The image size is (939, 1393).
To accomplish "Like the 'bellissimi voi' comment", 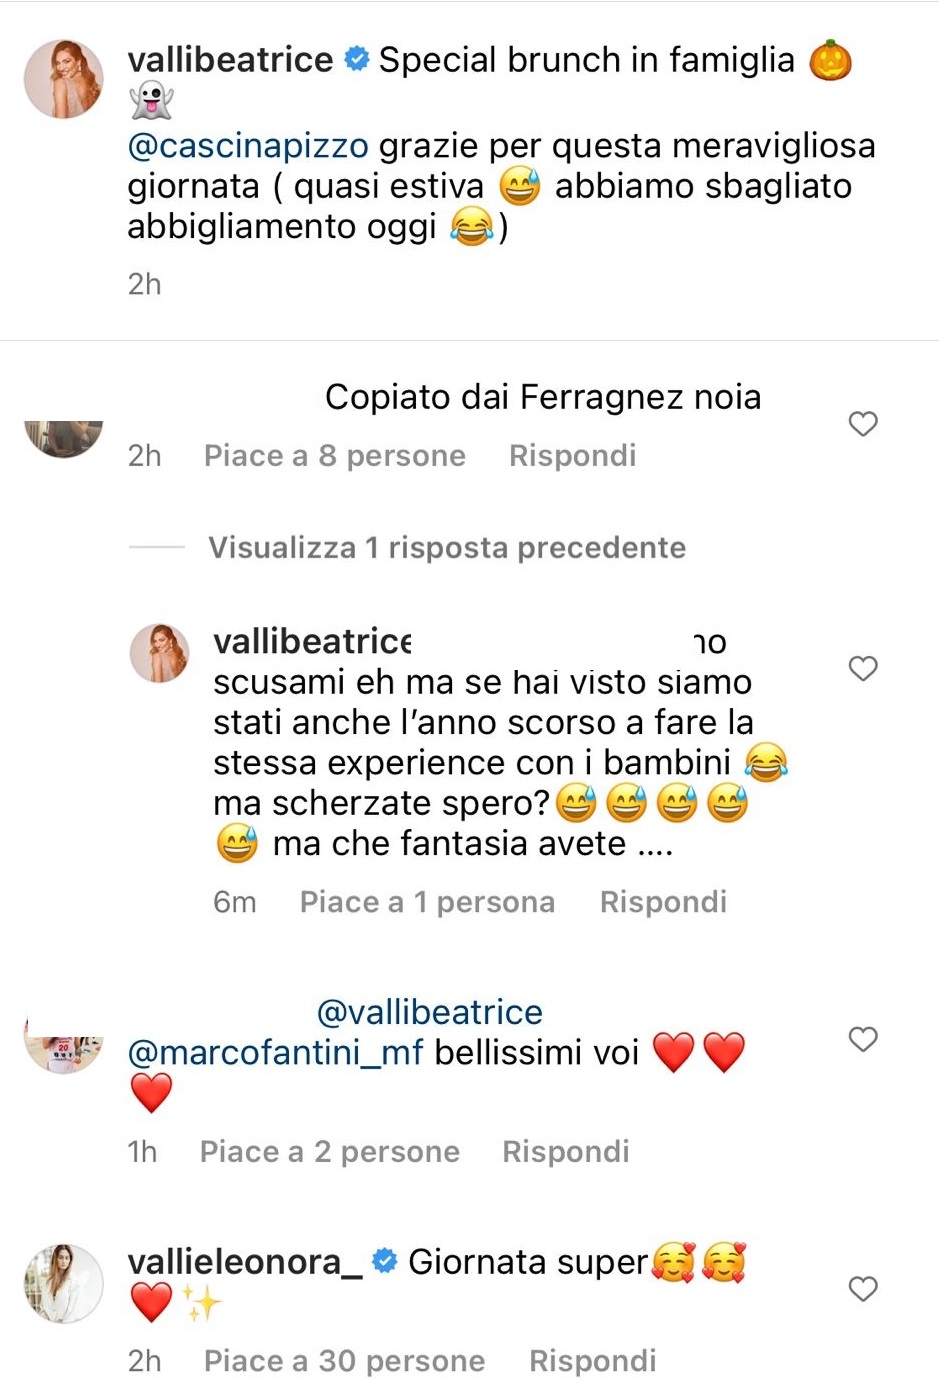I will point(862,1039).
